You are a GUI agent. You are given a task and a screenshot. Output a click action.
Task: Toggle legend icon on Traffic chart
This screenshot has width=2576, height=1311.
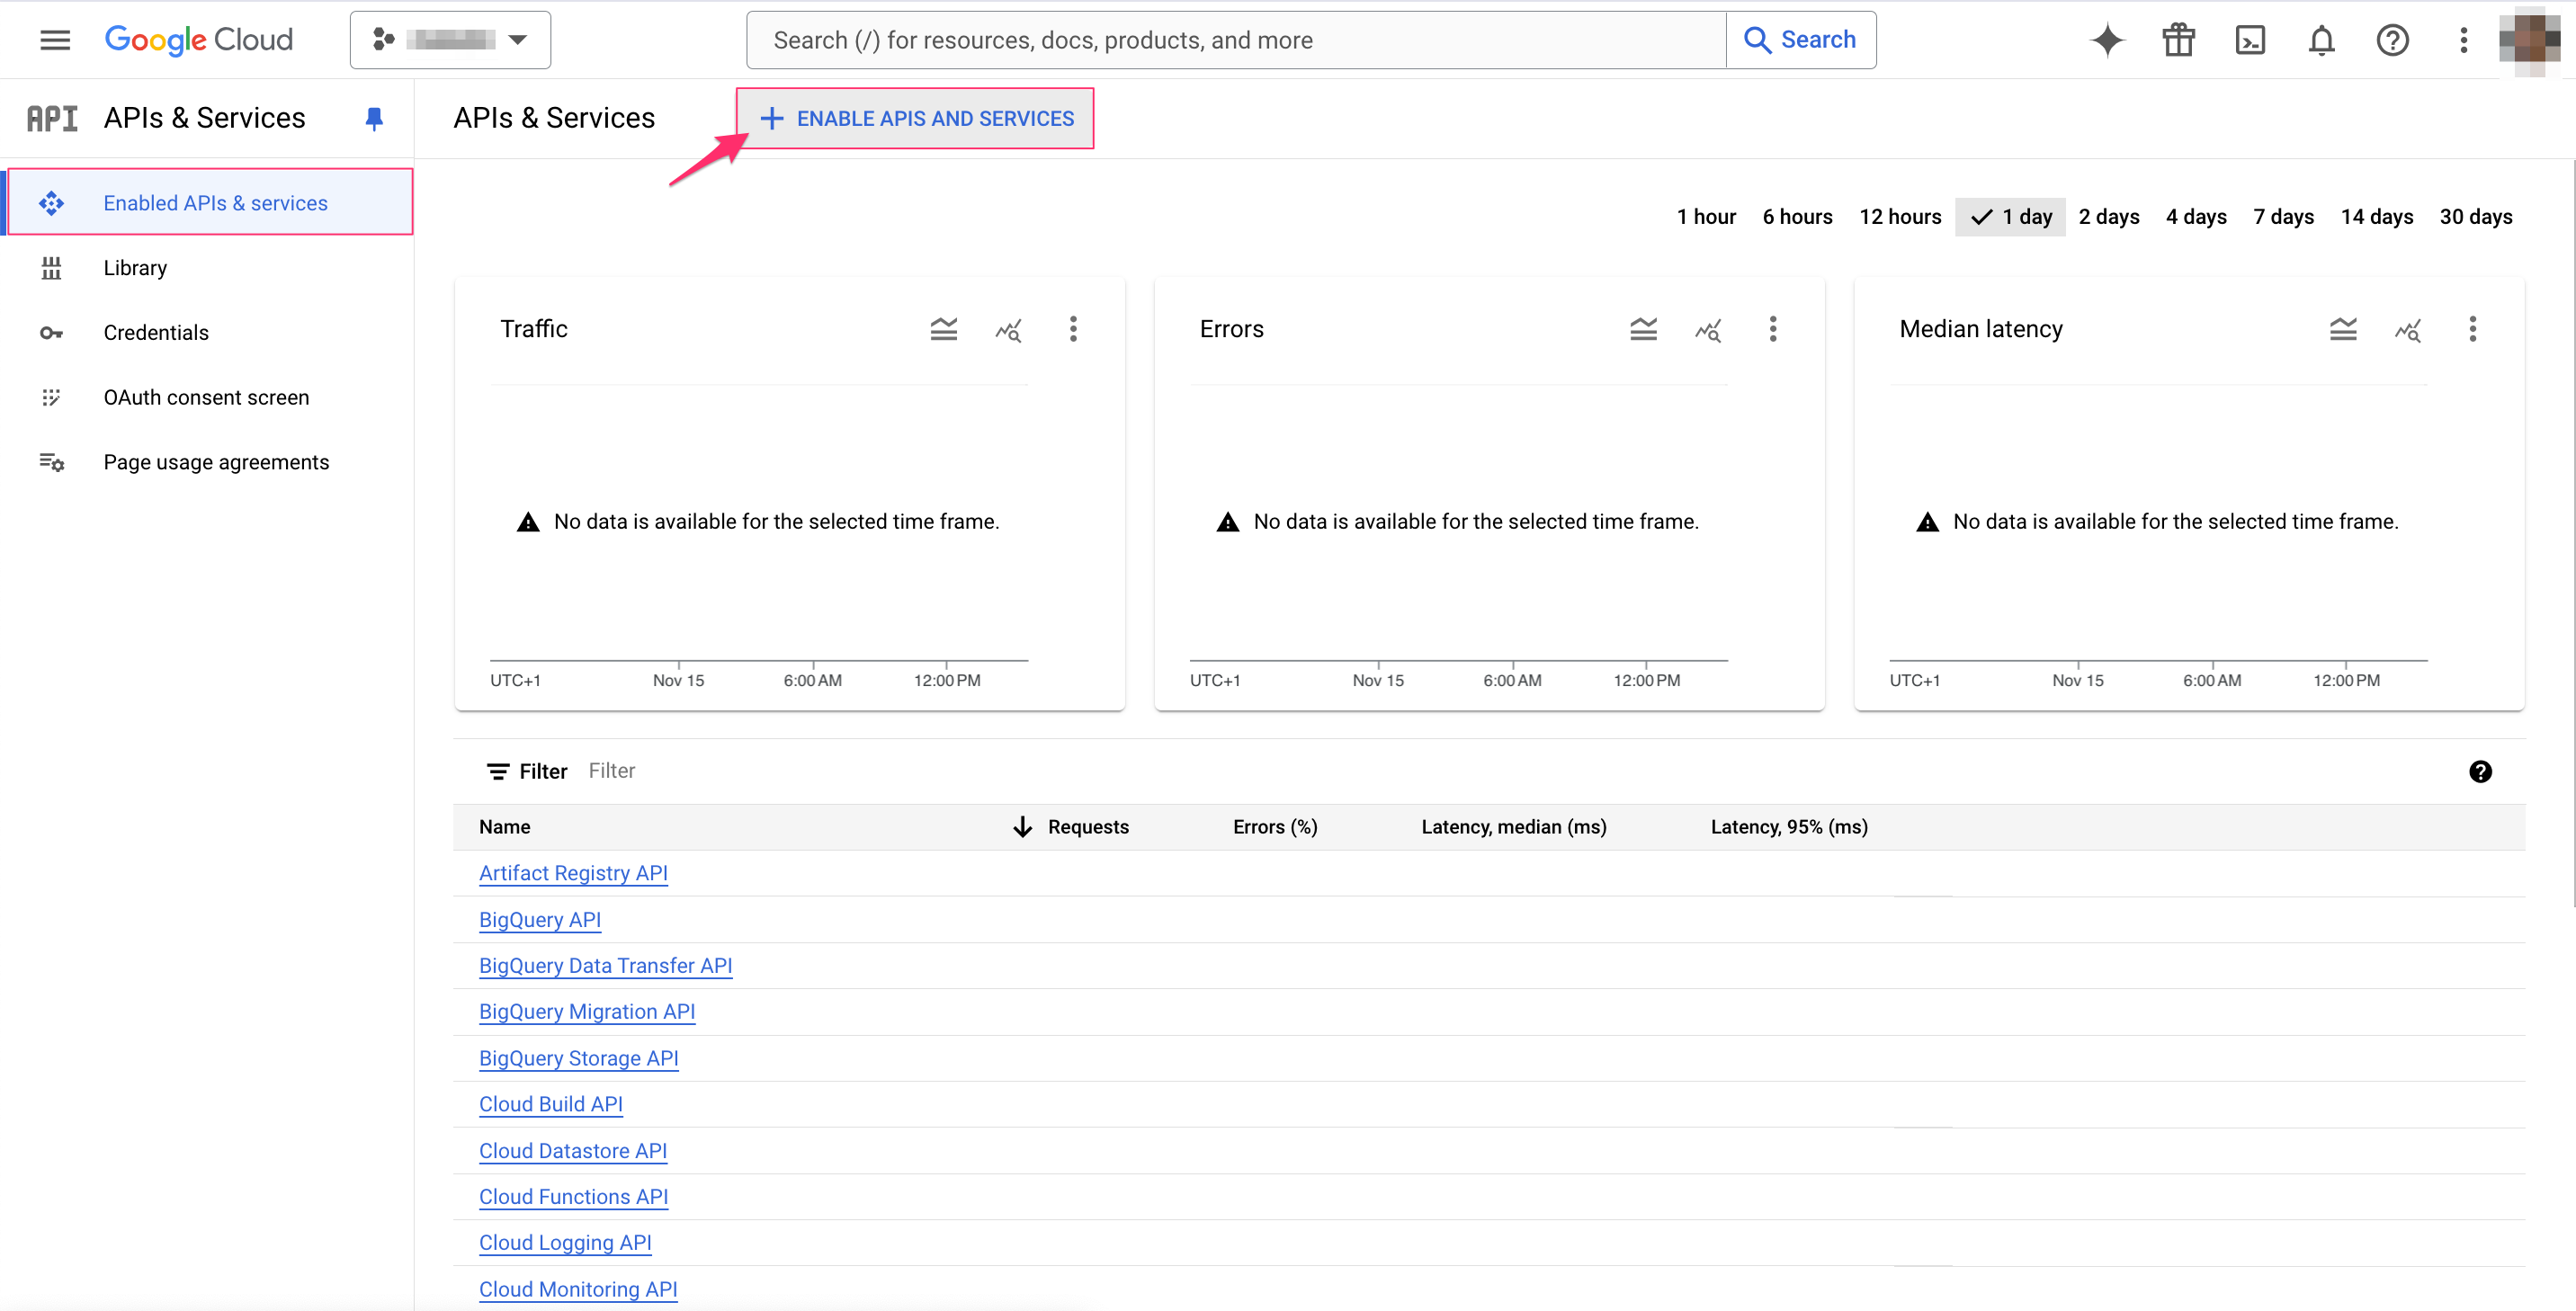point(943,329)
